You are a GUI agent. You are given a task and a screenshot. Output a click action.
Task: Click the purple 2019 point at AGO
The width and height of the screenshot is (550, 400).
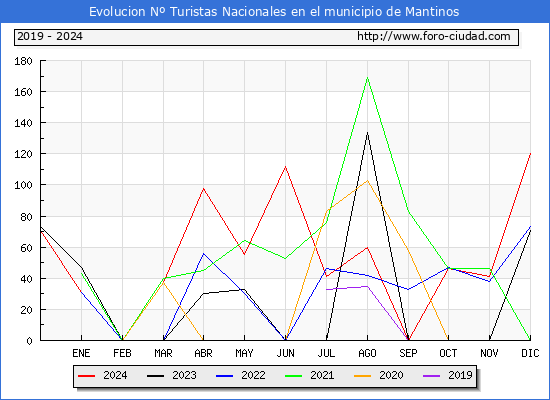(367, 286)
